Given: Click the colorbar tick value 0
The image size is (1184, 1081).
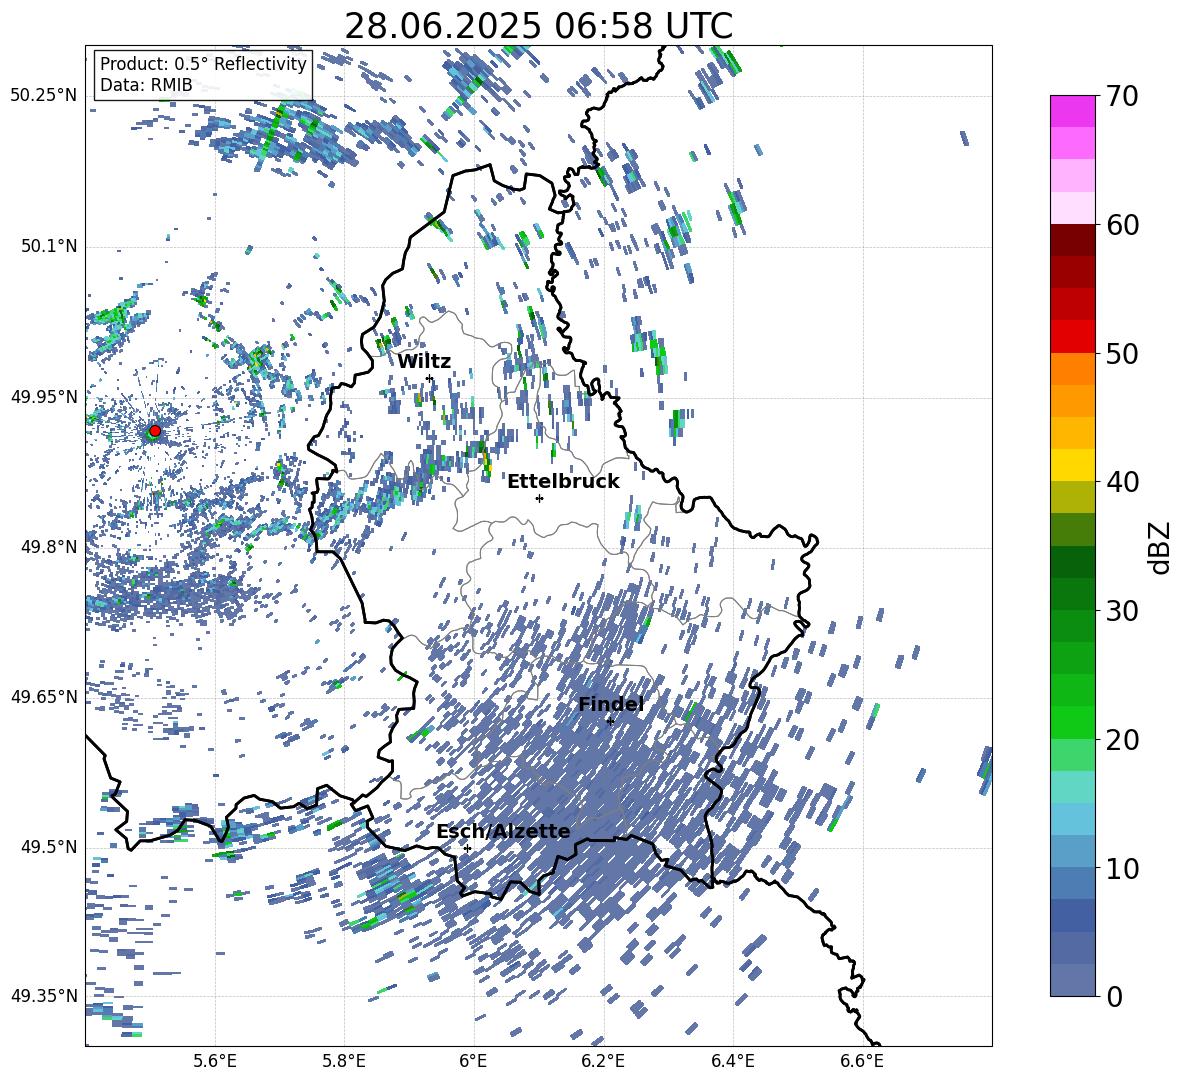Looking at the screenshot, I should point(1114,996).
